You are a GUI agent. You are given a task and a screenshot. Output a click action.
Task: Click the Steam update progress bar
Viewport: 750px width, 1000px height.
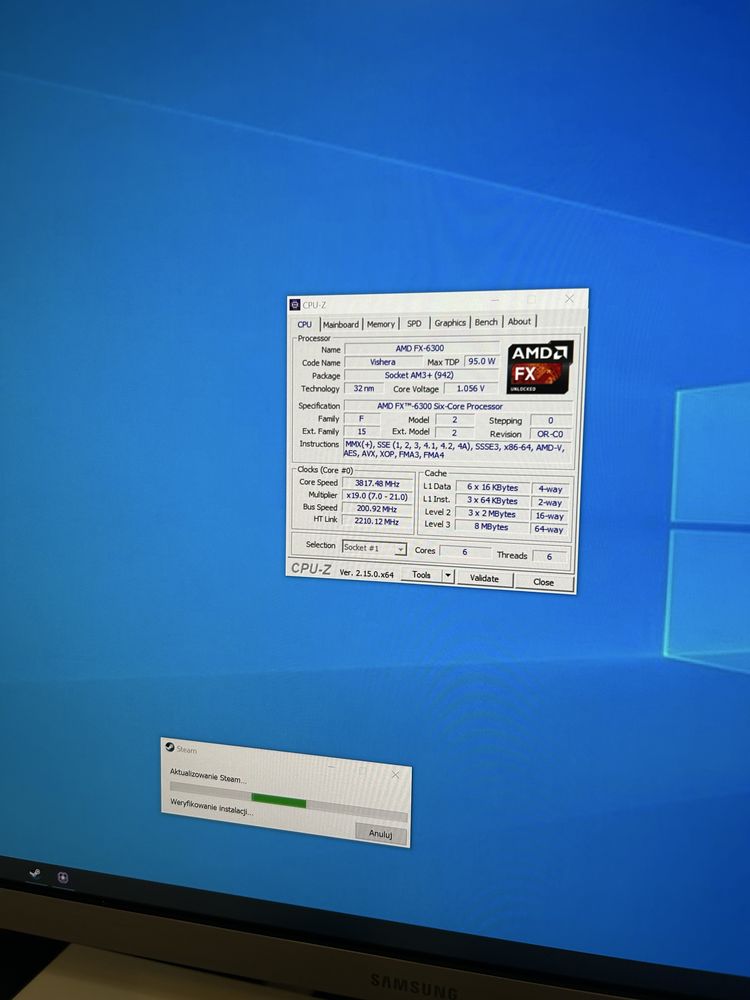(x=288, y=802)
